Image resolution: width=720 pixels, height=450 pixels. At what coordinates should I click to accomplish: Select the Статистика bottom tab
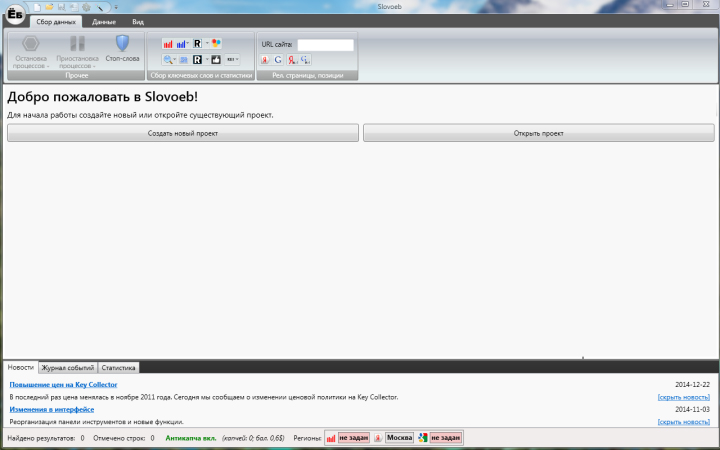(118, 368)
